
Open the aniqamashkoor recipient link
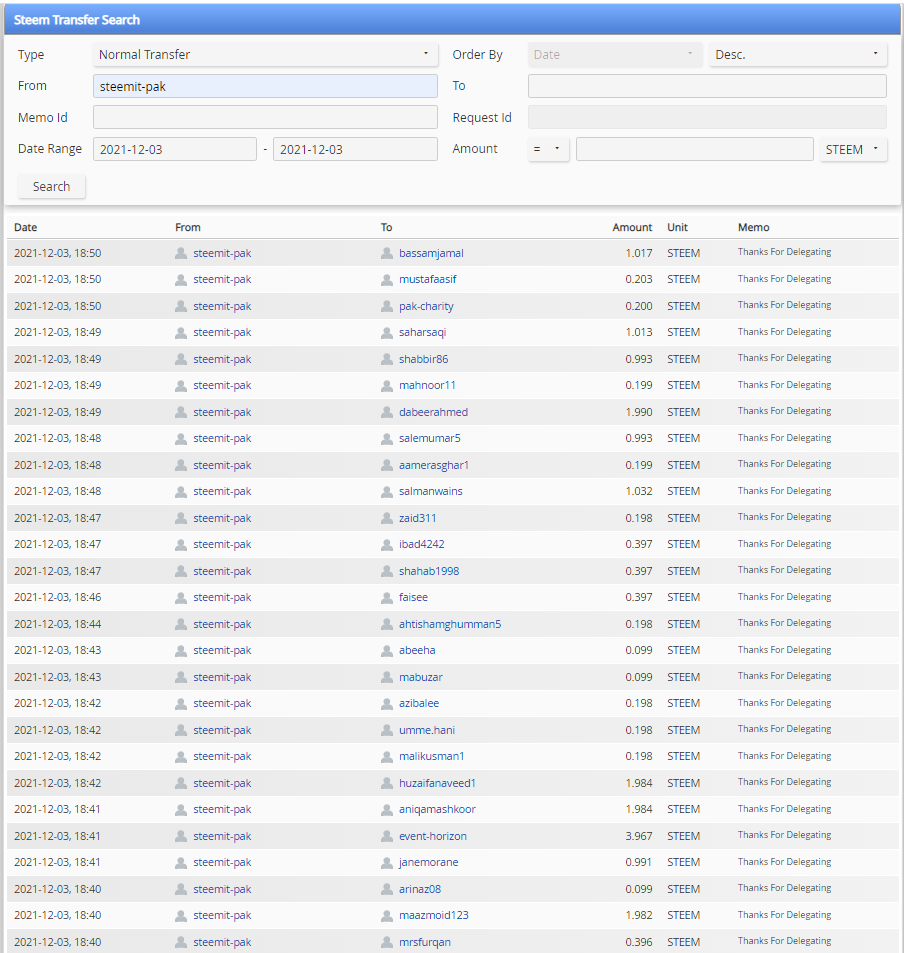click(x=437, y=810)
